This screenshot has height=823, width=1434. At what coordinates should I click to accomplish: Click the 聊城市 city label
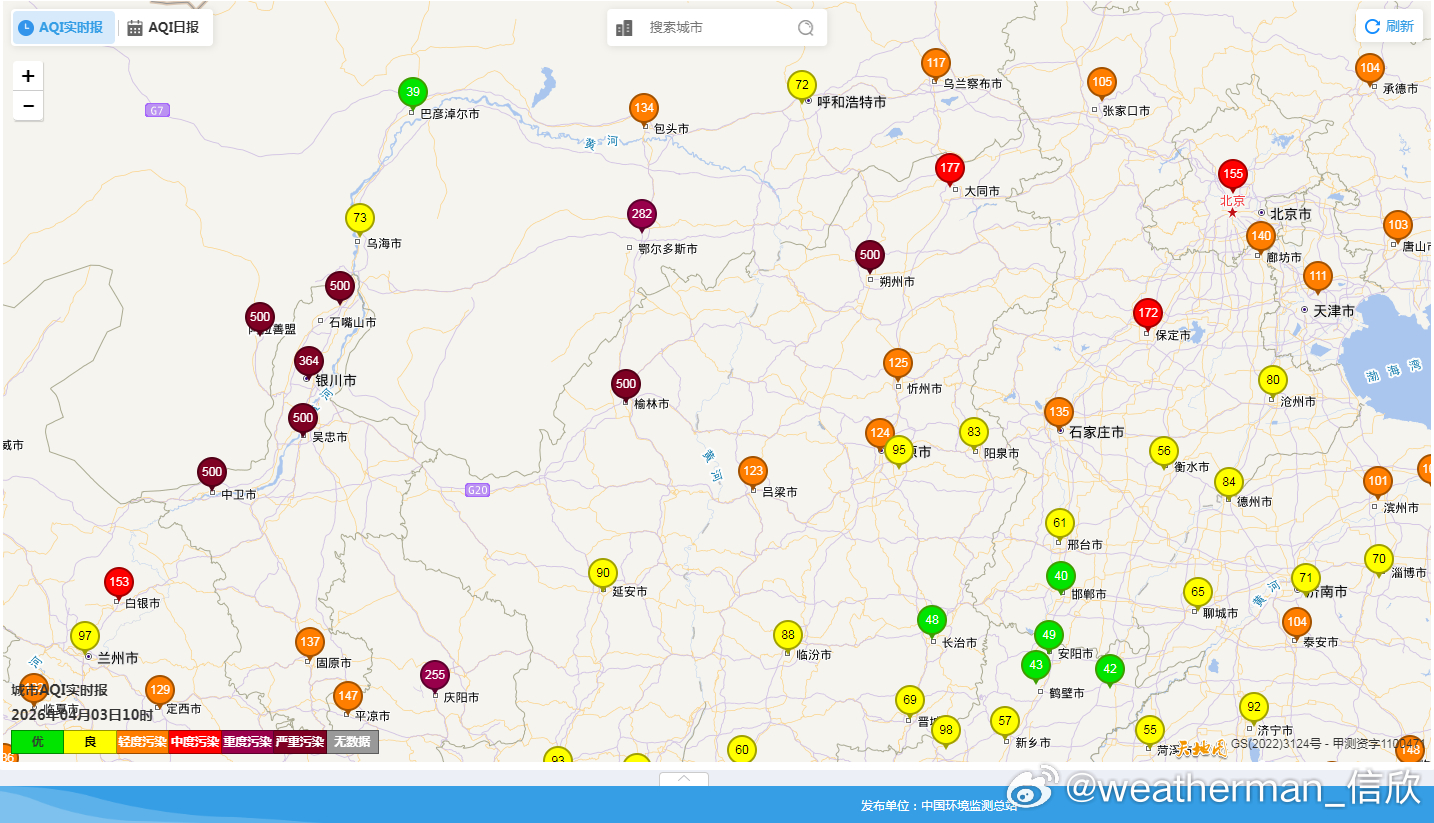tap(1221, 613)
